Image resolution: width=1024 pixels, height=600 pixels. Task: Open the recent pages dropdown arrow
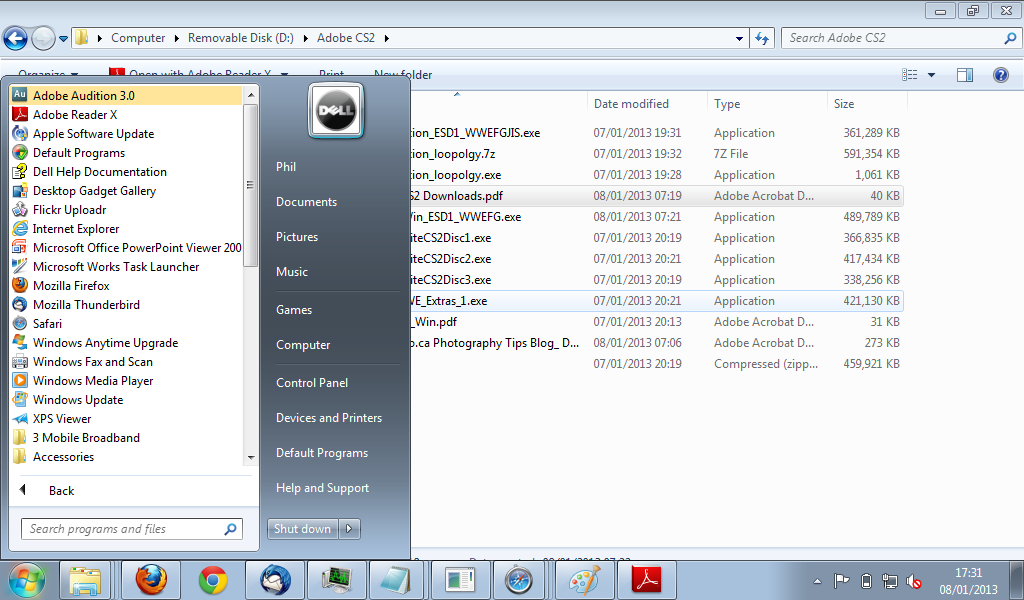tap(63, 39)
